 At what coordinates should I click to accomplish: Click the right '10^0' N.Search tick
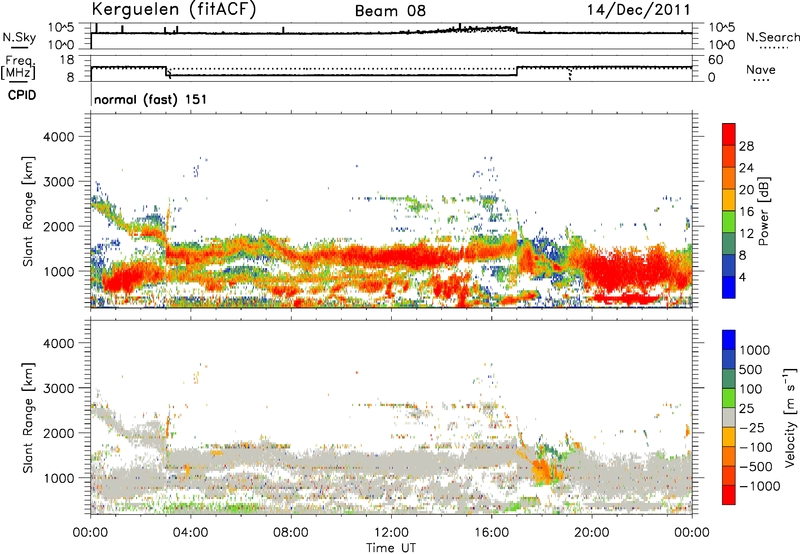(721, 45)
